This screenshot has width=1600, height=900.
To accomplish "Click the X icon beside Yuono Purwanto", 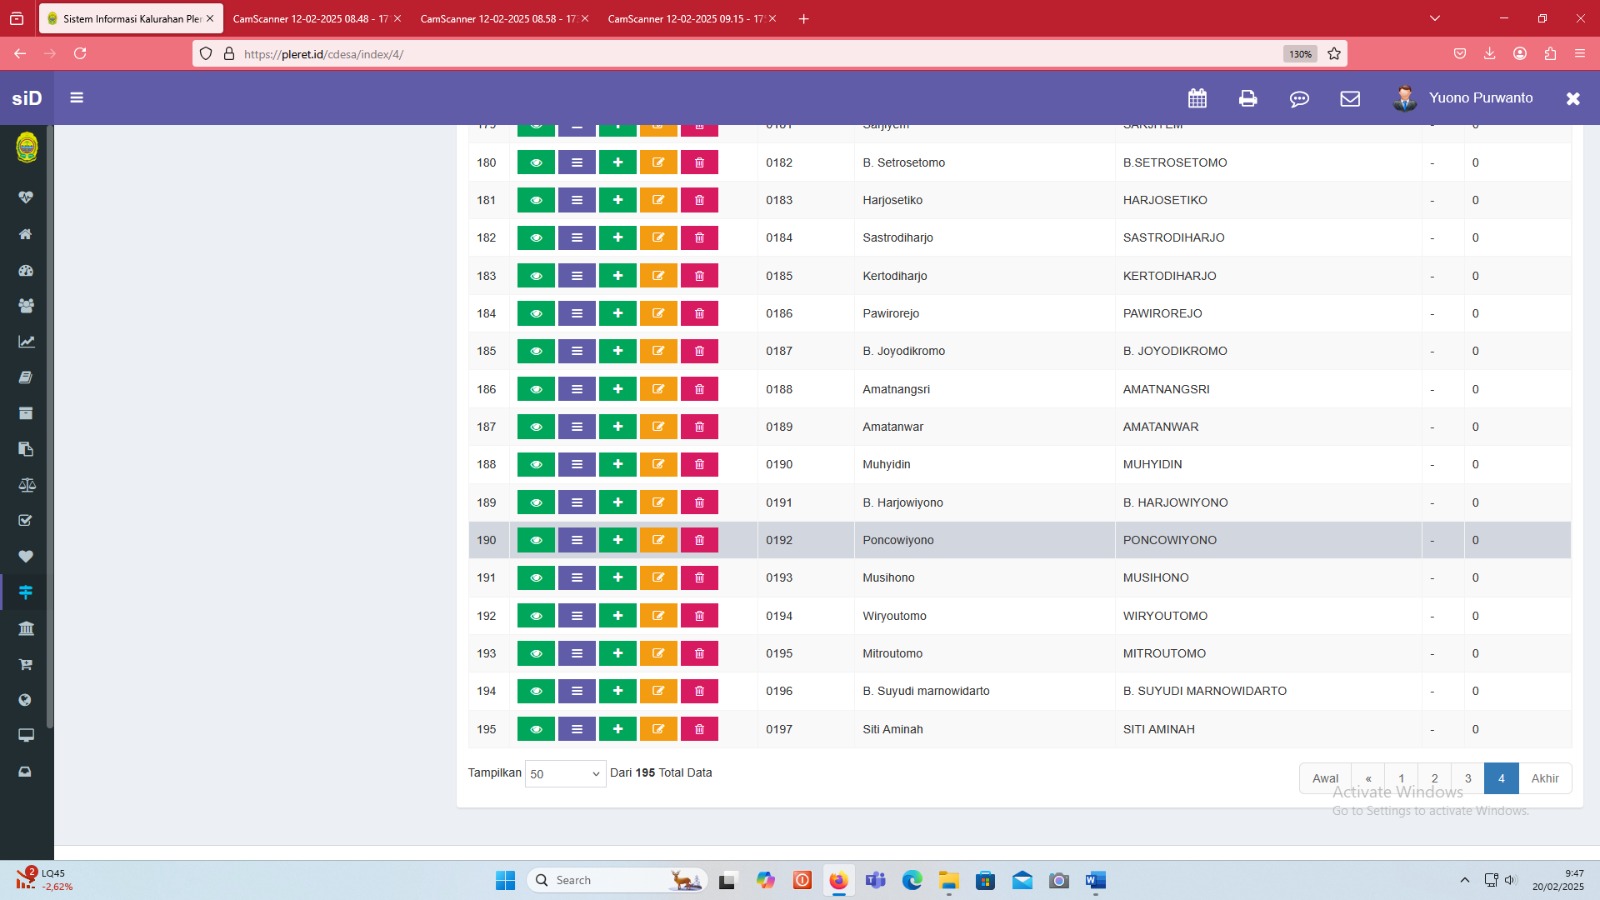I will pyautogui.click(x=1573, y=98).
